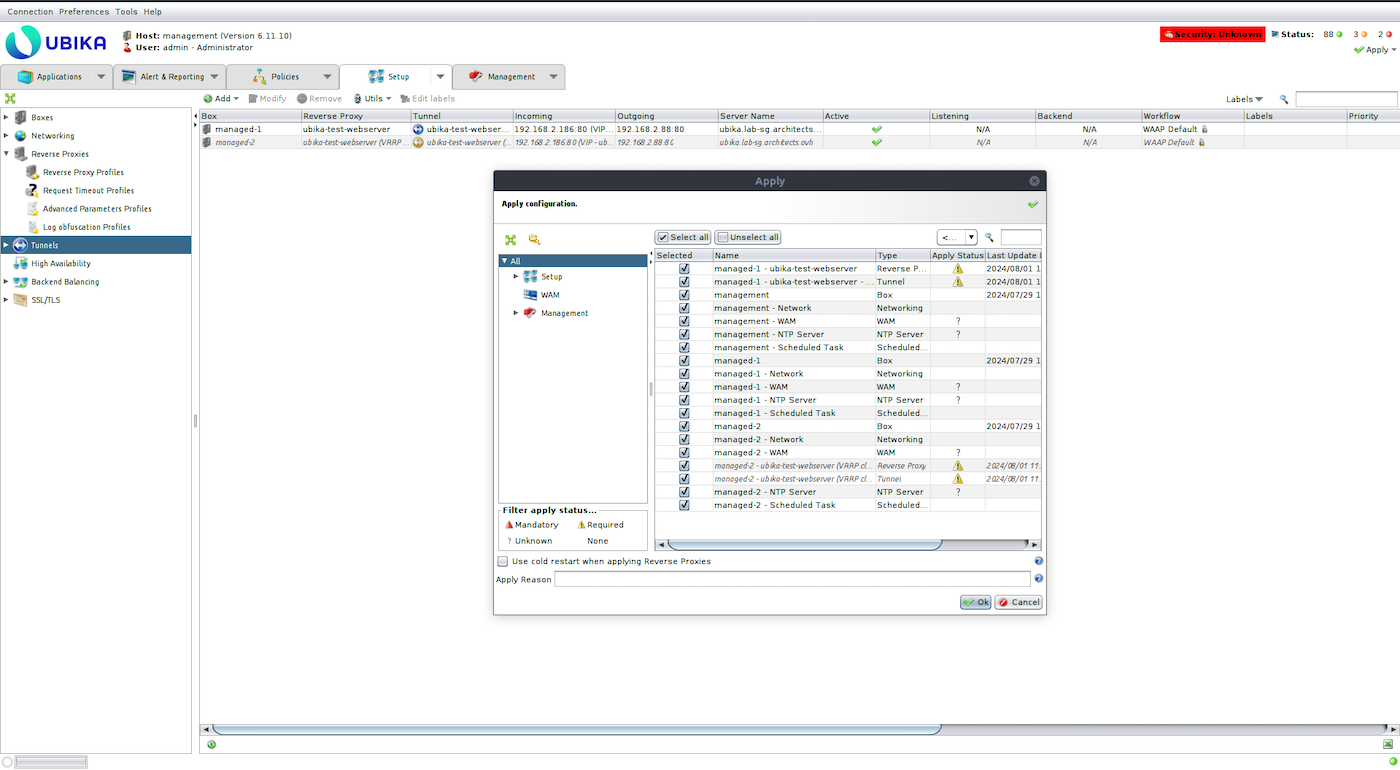Click the High Availability icon in sidebar
The height and width of the screenshot is (770, 1400).
click(20, 264)
